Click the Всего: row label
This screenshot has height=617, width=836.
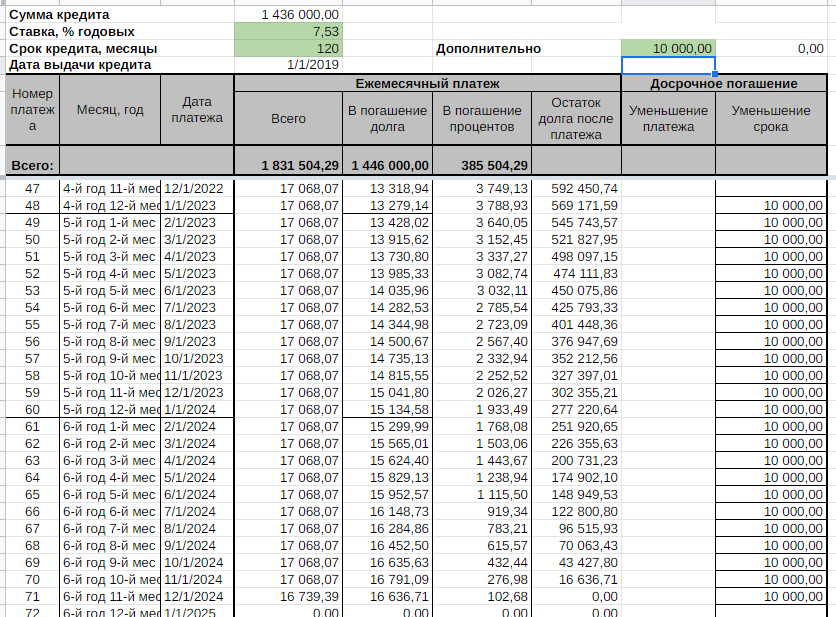tap(32, 165)
